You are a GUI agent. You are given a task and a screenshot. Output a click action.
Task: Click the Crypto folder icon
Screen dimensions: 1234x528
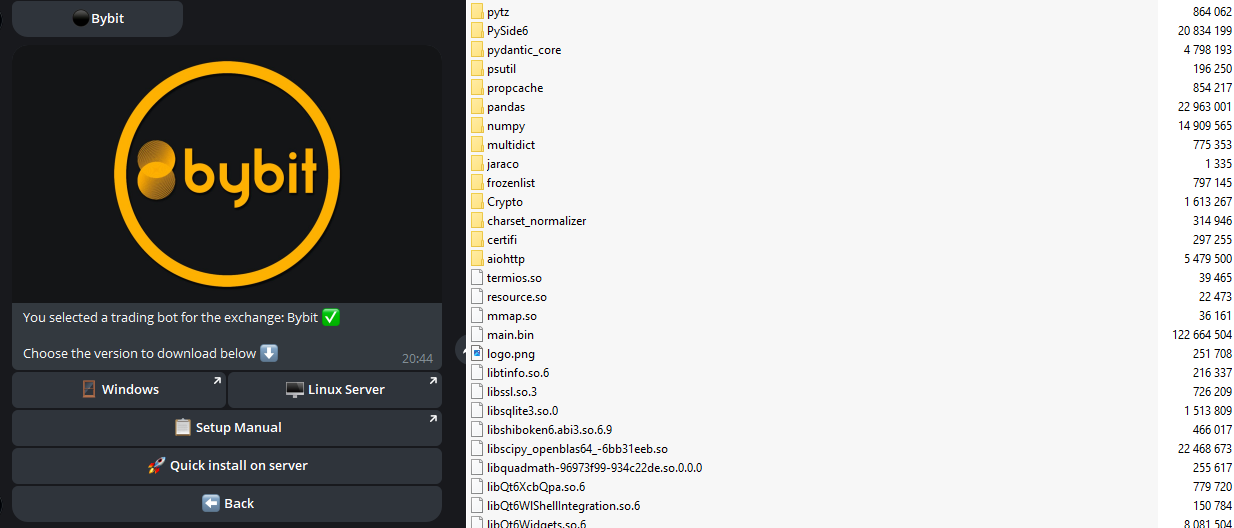point(477,202)
